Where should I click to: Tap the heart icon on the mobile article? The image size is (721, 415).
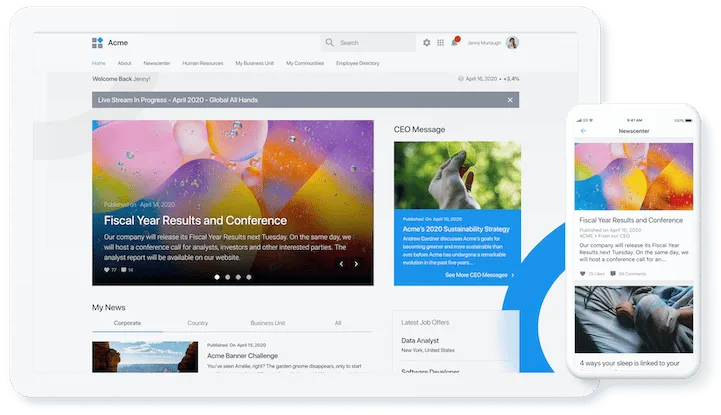[x=582, y=273]
